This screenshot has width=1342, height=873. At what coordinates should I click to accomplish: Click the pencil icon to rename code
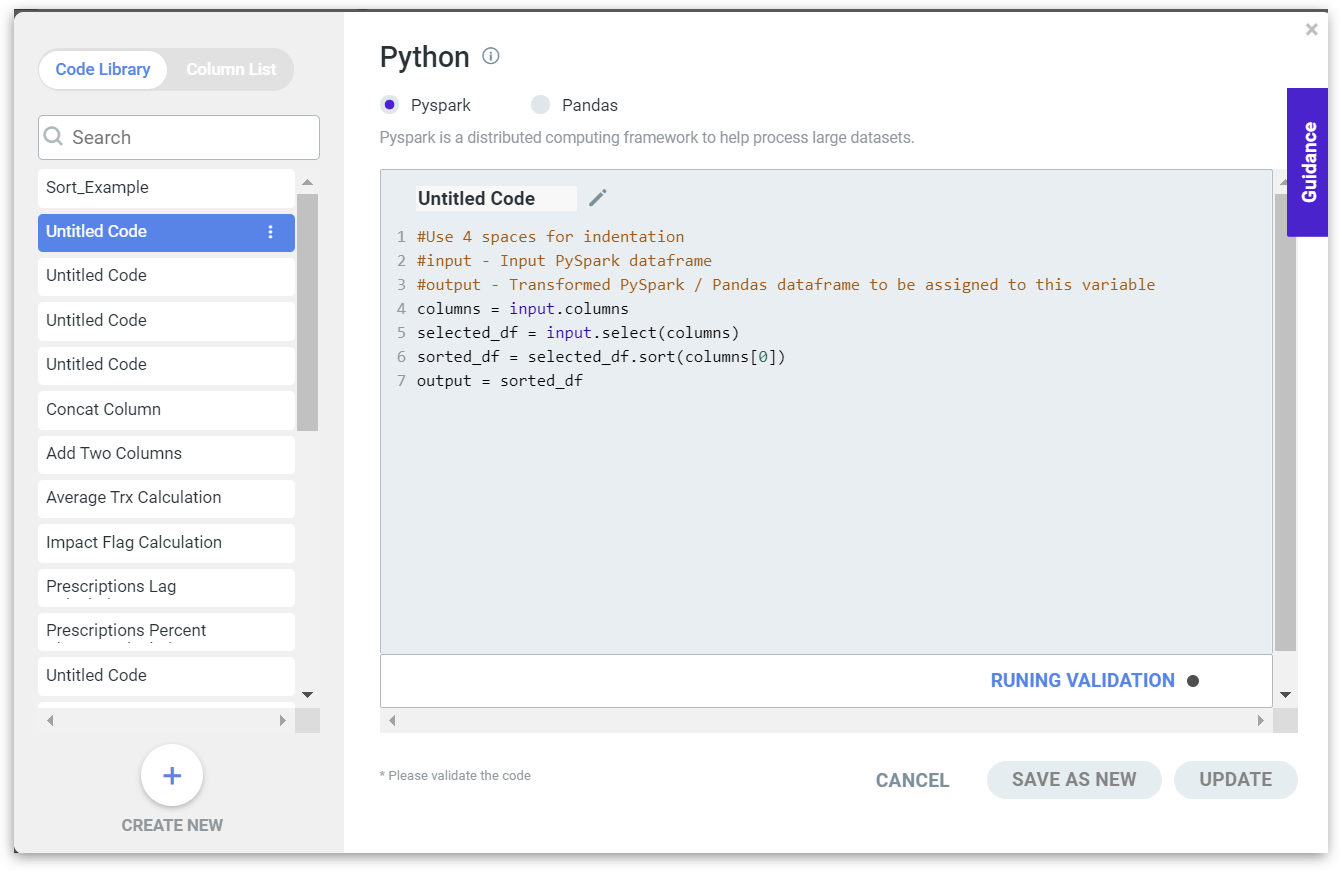point(597,198)
